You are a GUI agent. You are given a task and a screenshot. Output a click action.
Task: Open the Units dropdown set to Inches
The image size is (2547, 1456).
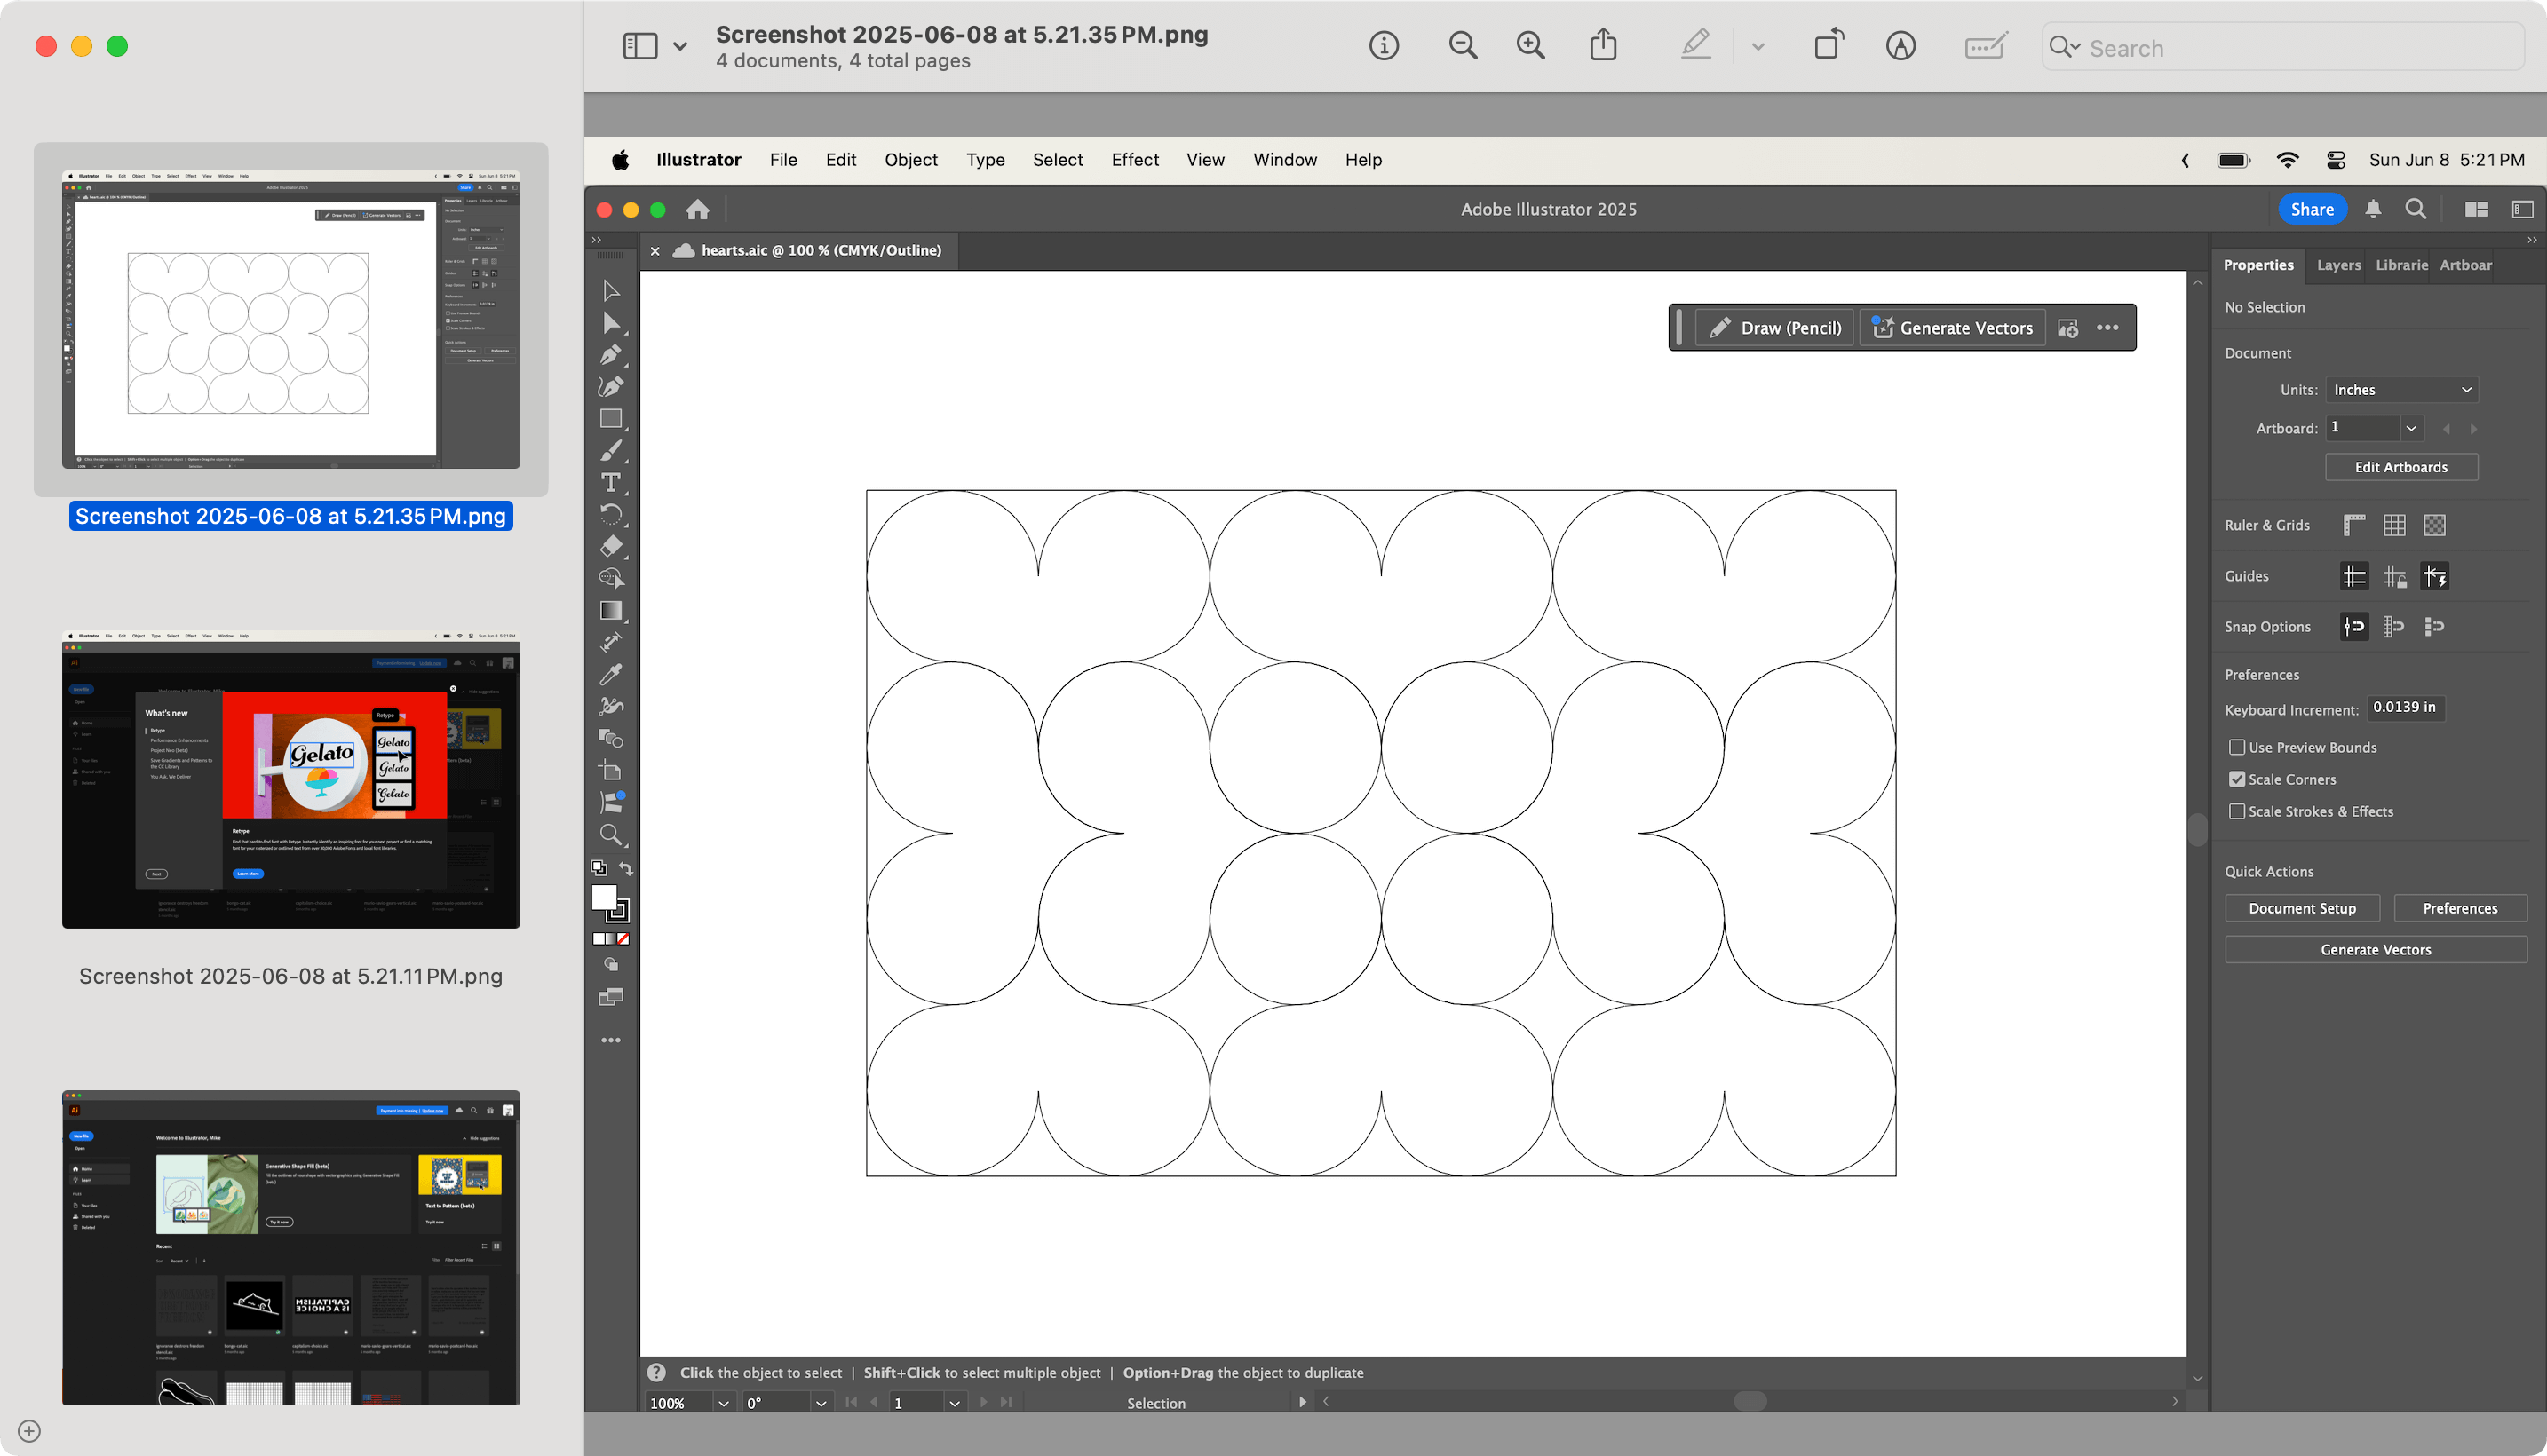(x=2402, y=390)
